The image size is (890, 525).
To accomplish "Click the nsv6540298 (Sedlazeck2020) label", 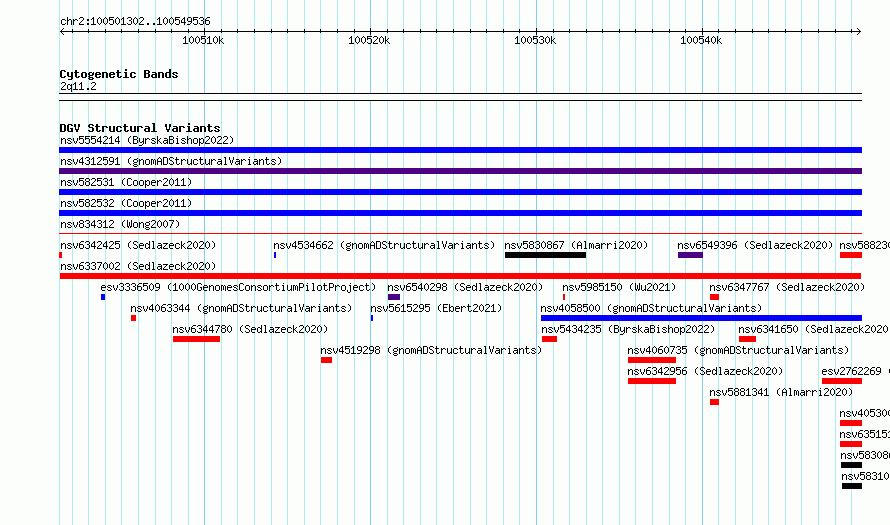I will pos(465,287).
